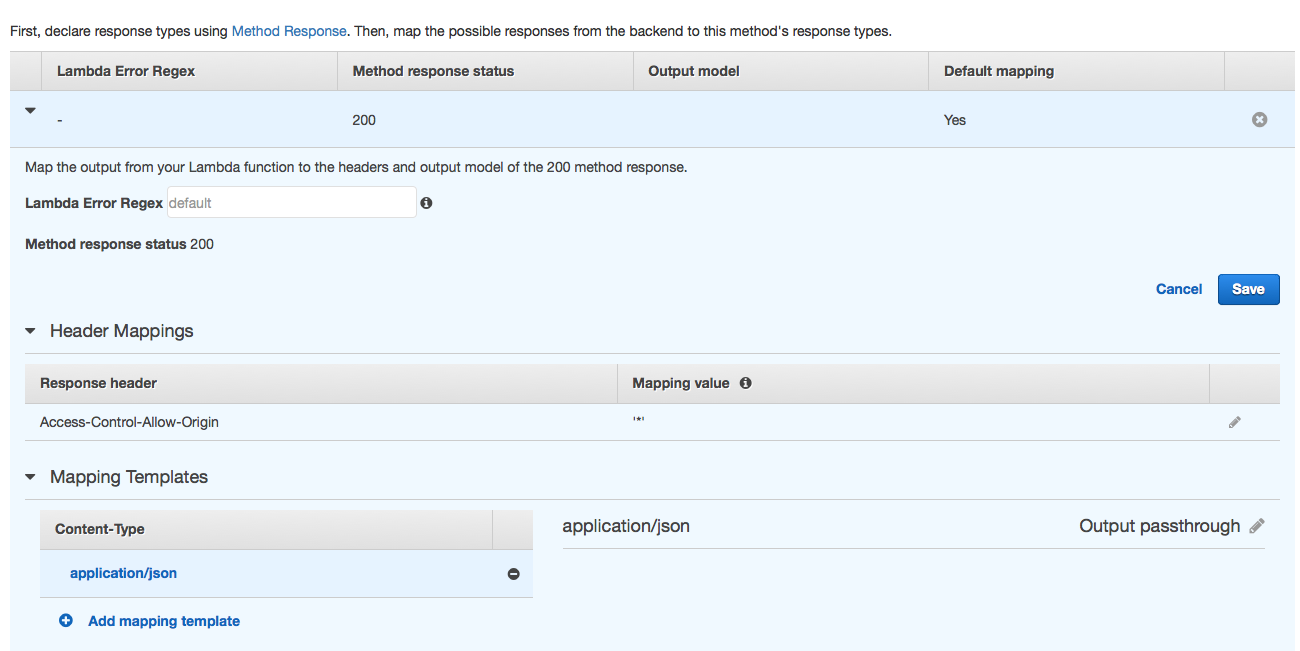Open the Method Response link
This screenshot has height=651, width=1300.
(289, 31)
